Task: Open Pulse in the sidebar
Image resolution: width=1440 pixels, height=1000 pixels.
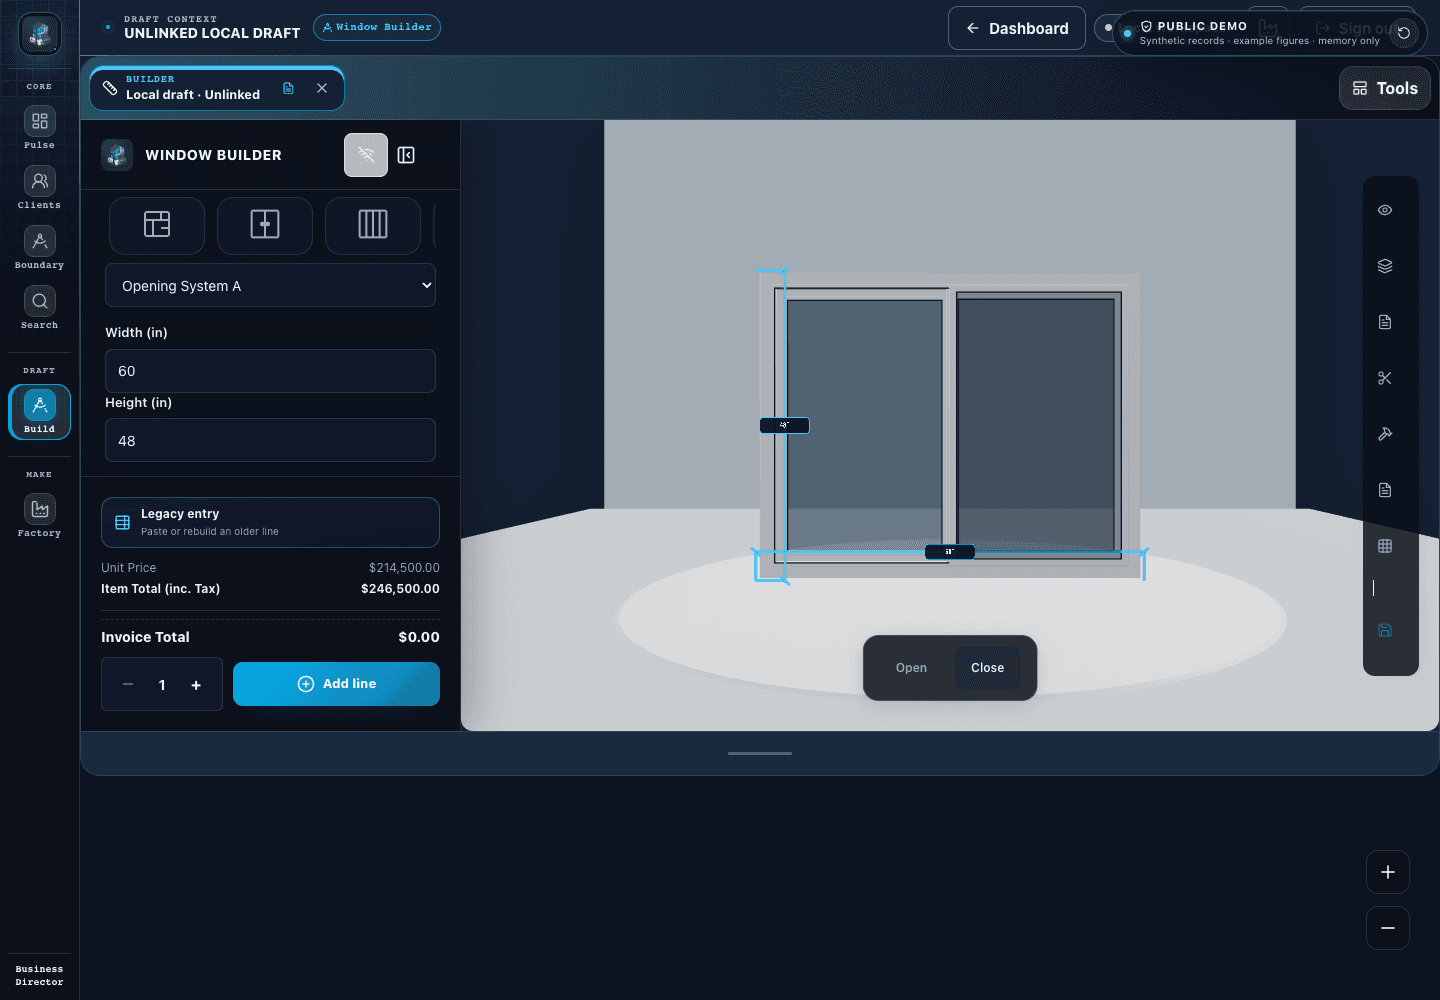Action: pos(39,127)
